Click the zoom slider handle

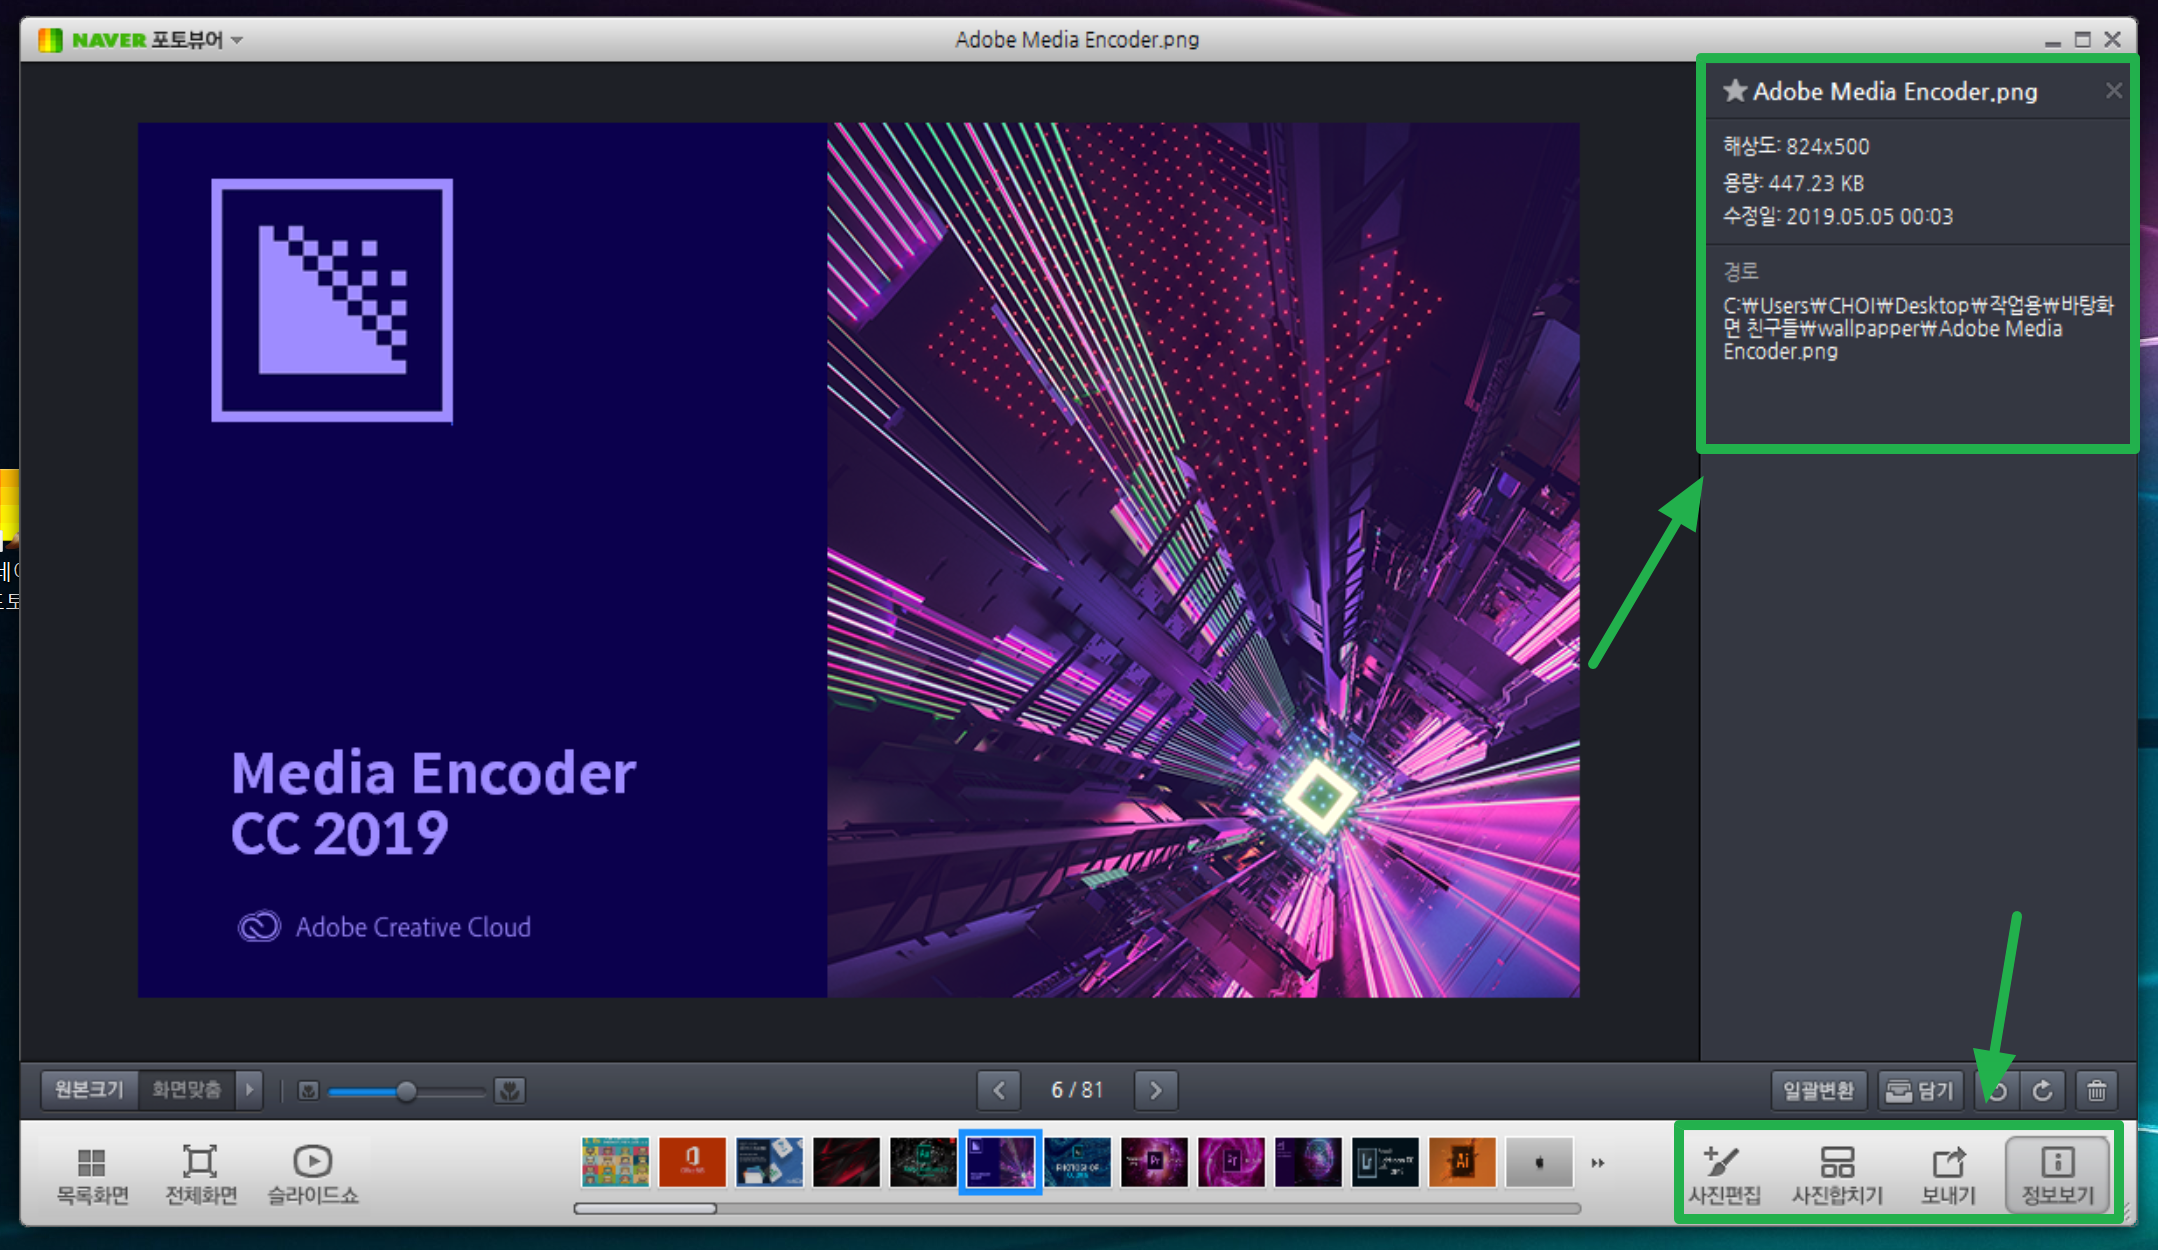406,1091
